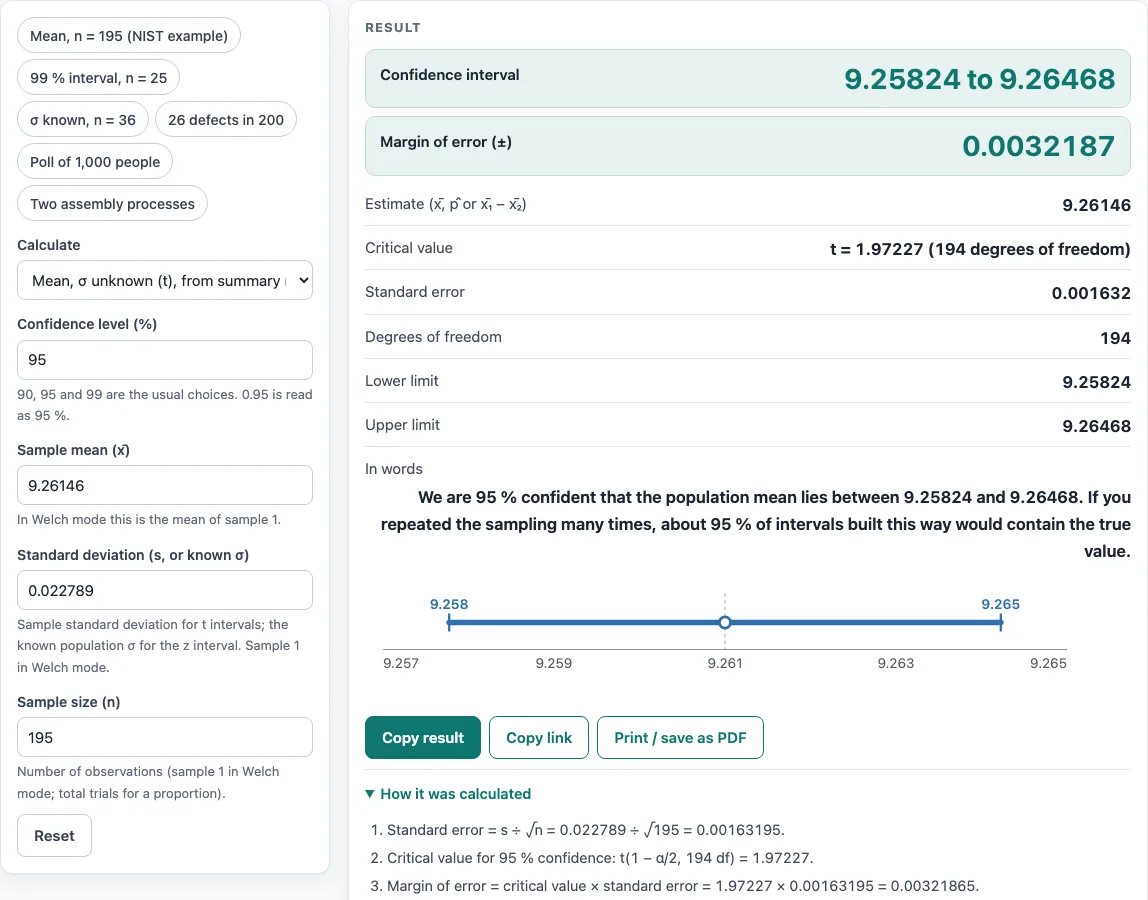Select the 26 defects in 200 preset
Screen dimensions: 1148x900
pos(226,119)
